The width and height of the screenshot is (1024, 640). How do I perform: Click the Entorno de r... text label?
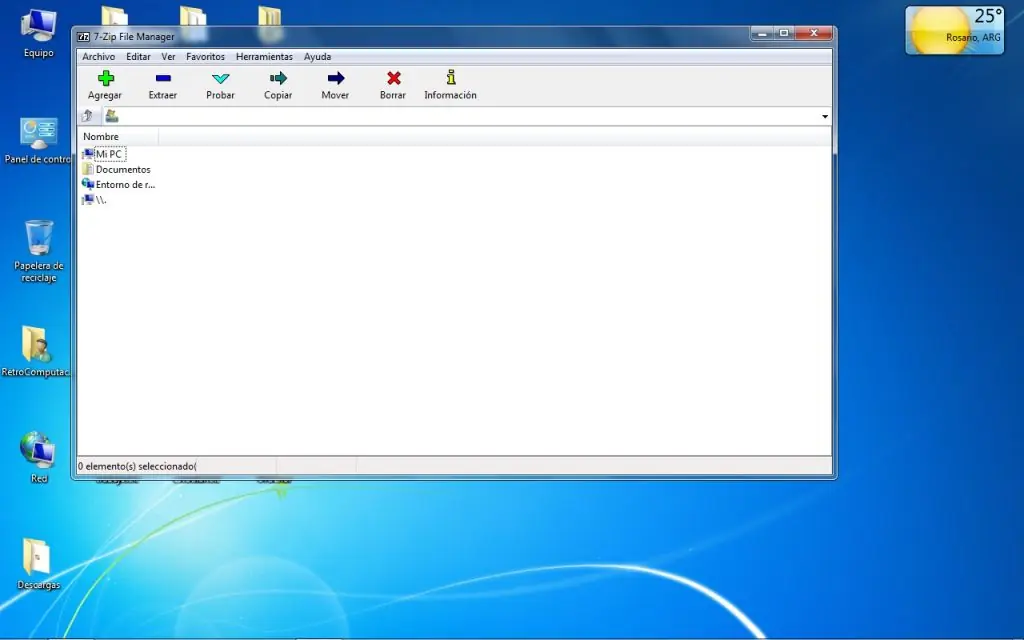(125, 184)
